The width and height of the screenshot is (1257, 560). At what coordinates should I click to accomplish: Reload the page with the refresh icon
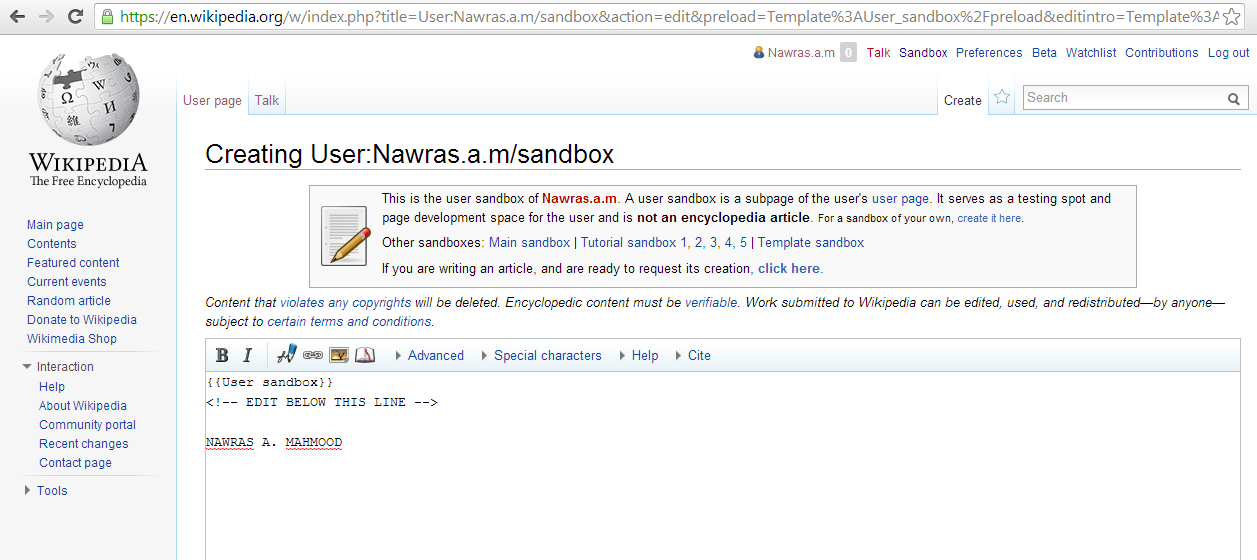tap(75, 17)
